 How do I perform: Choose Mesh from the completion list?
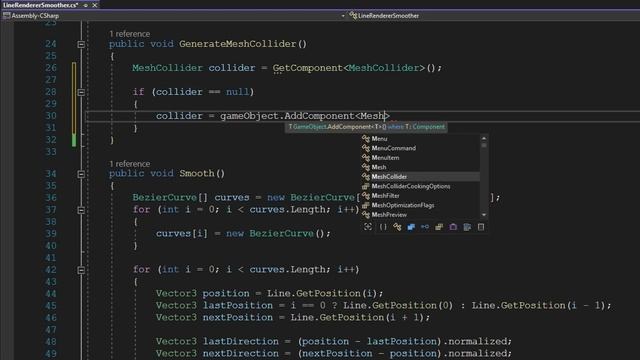420,167
